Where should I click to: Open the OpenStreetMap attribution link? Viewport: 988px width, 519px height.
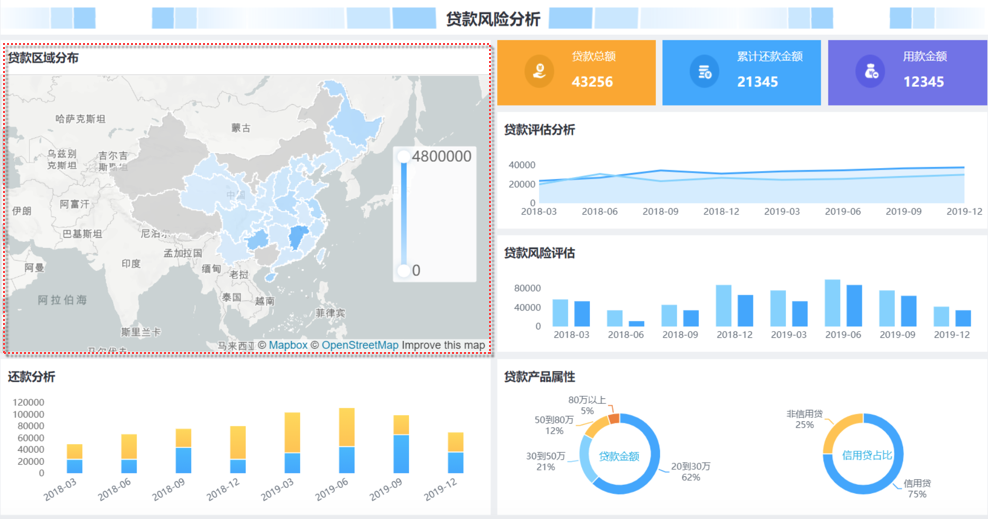pyautogui.click(x=360, y=345)
